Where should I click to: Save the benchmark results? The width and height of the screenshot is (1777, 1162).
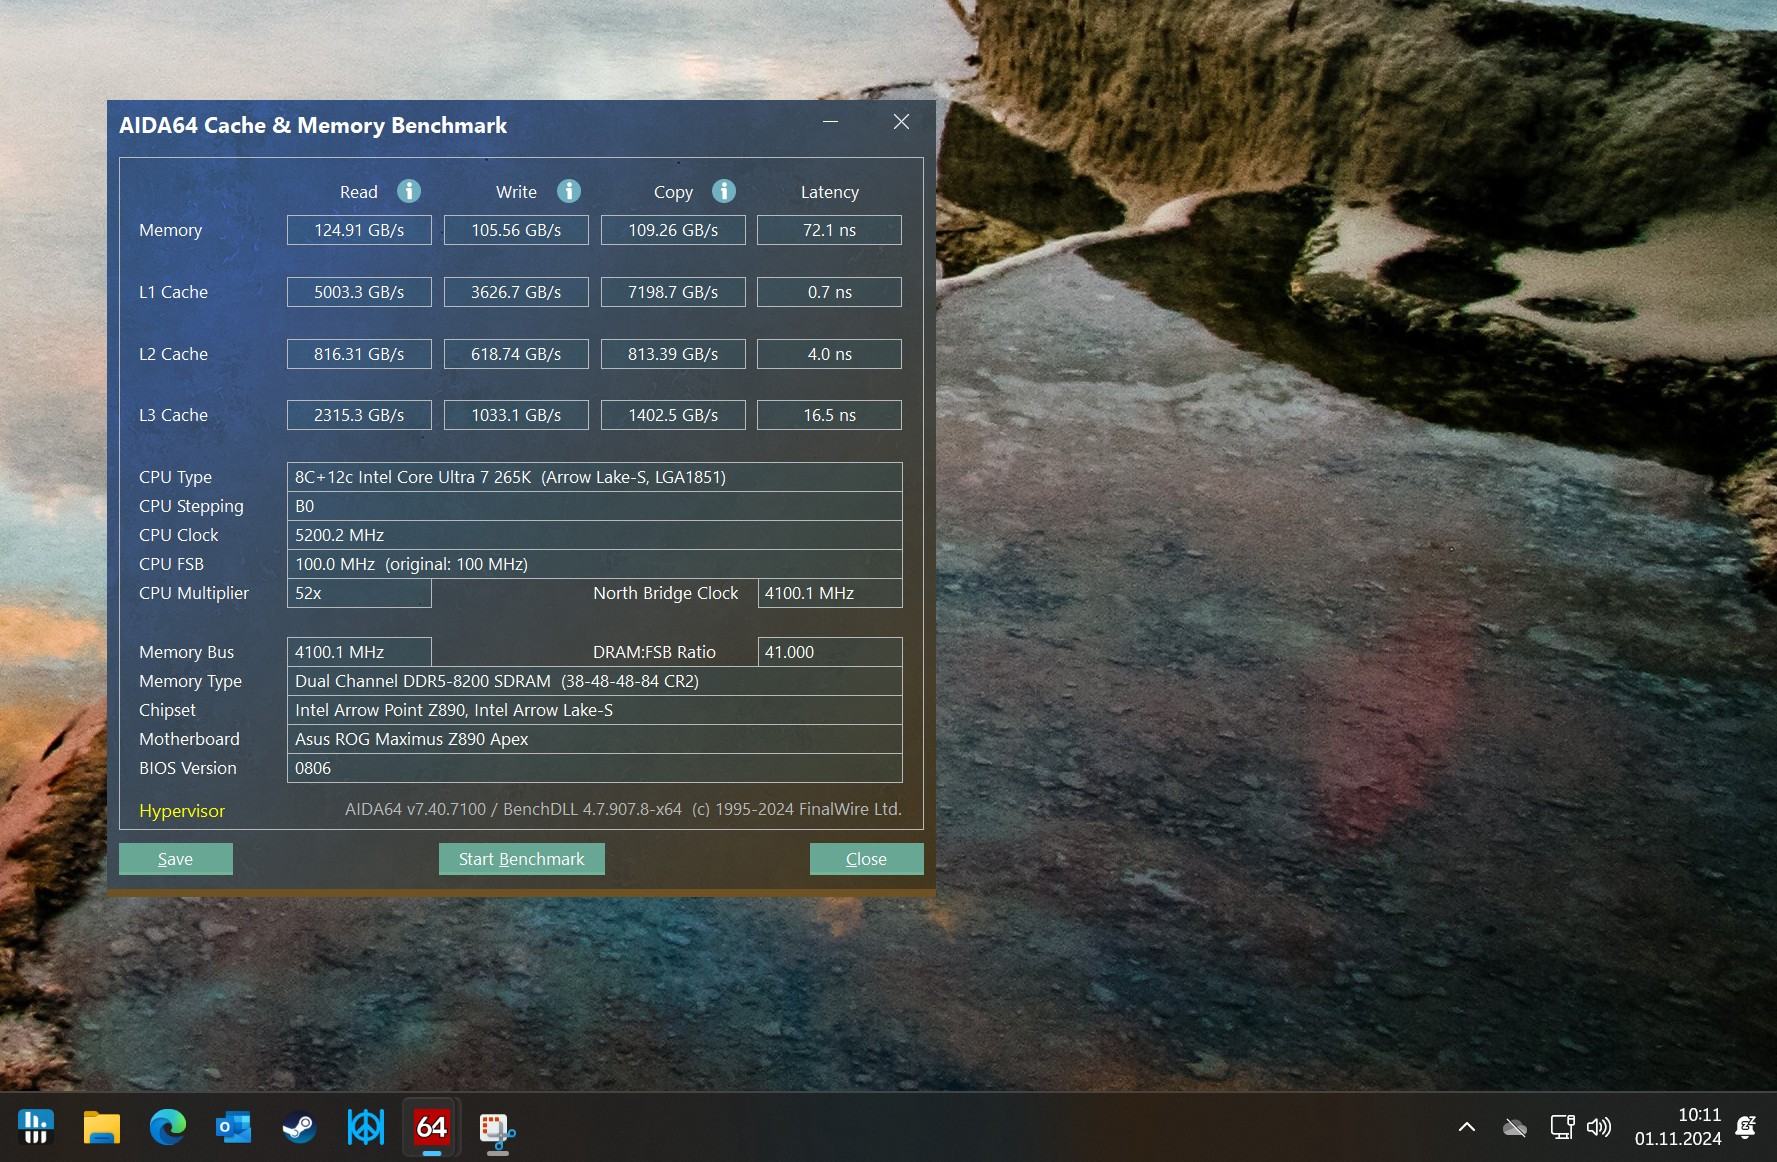point(176,859)
